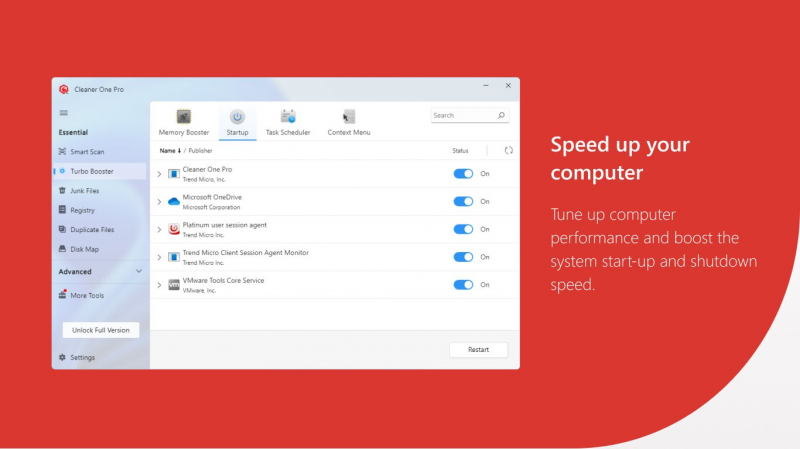Close the Cleaner One Pro window
The width and height of the screenshot is (800, 449).
508,86
